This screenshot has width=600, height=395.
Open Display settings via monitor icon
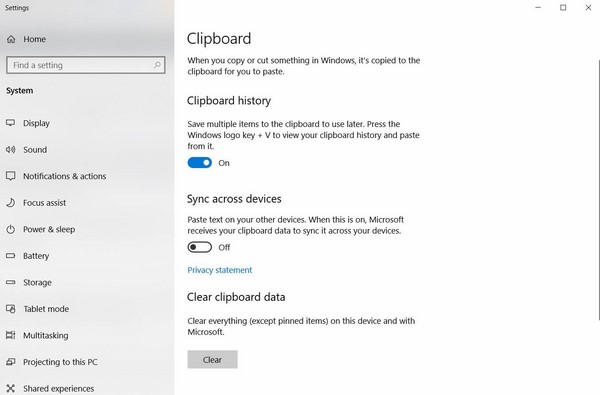(x=11, y=123)
